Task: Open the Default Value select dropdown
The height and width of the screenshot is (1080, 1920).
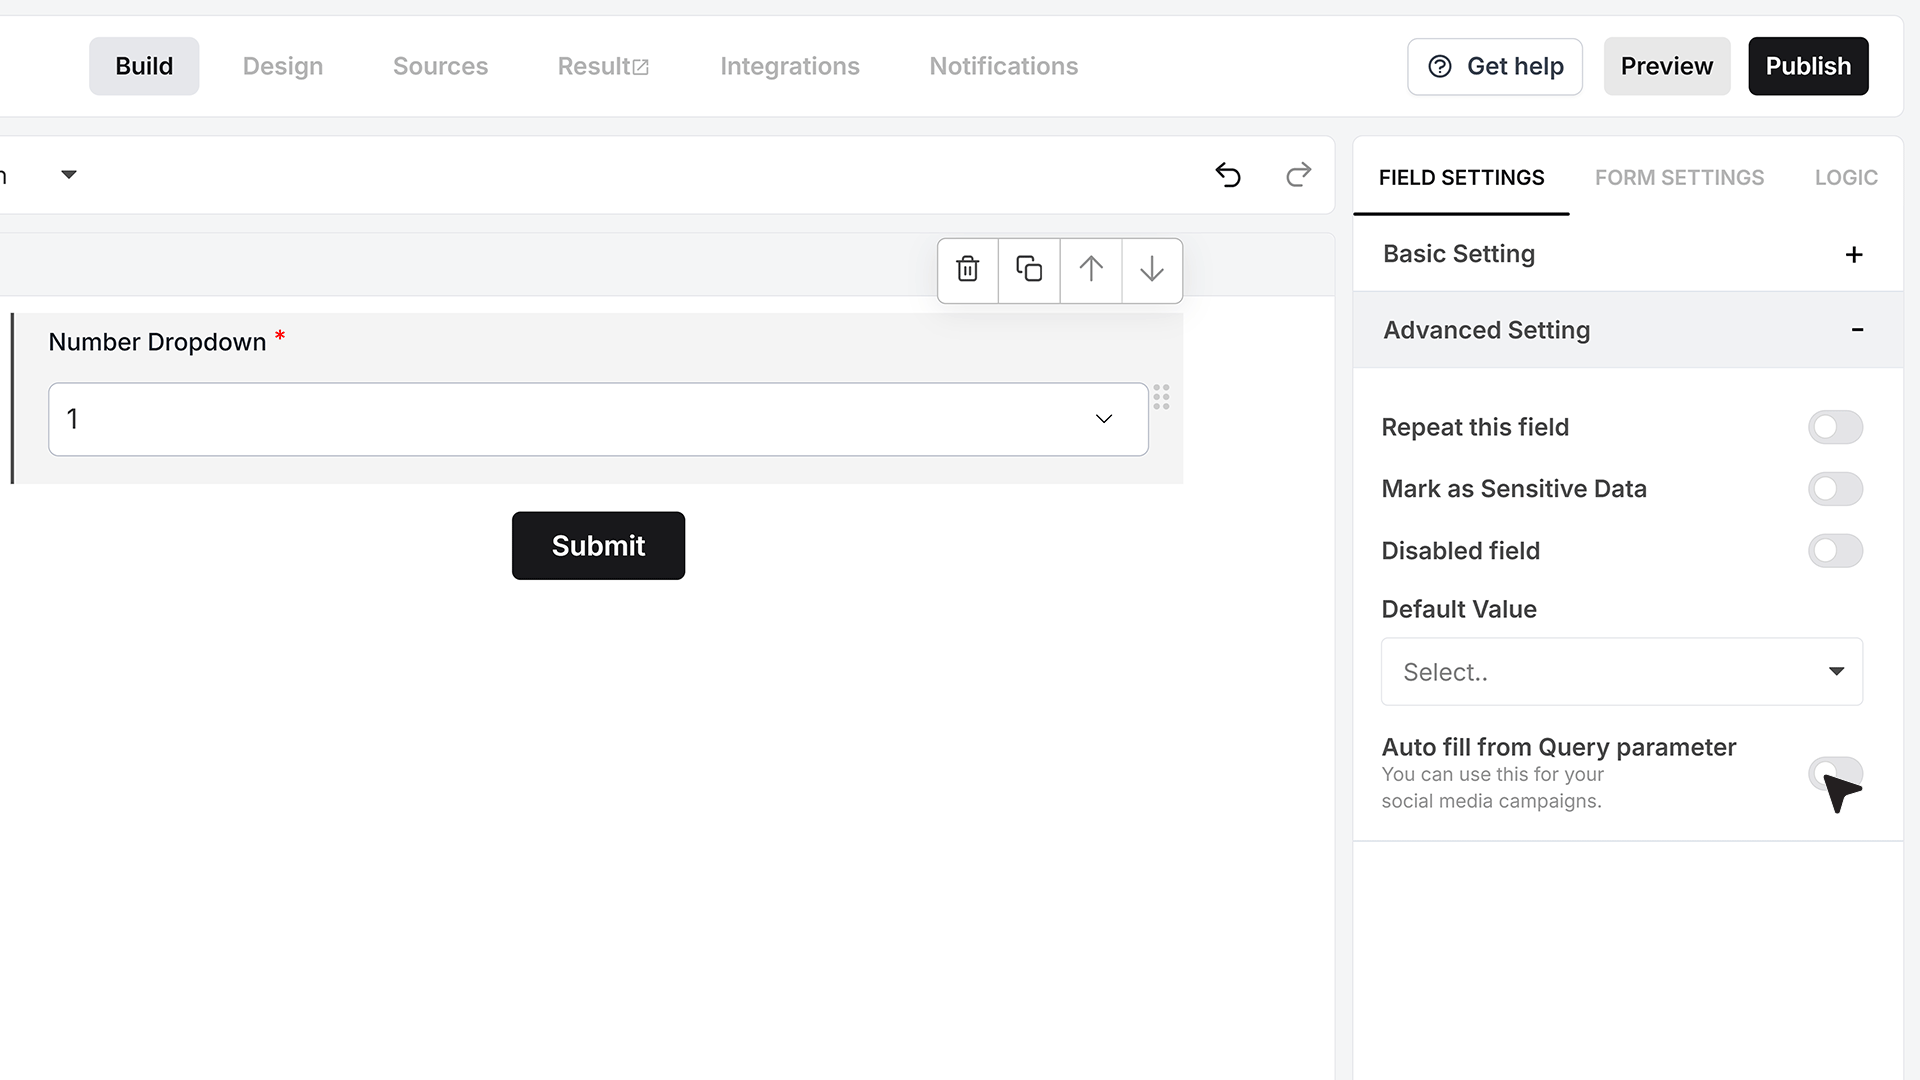Action: pyautogui.click(x=1621, y=672)
